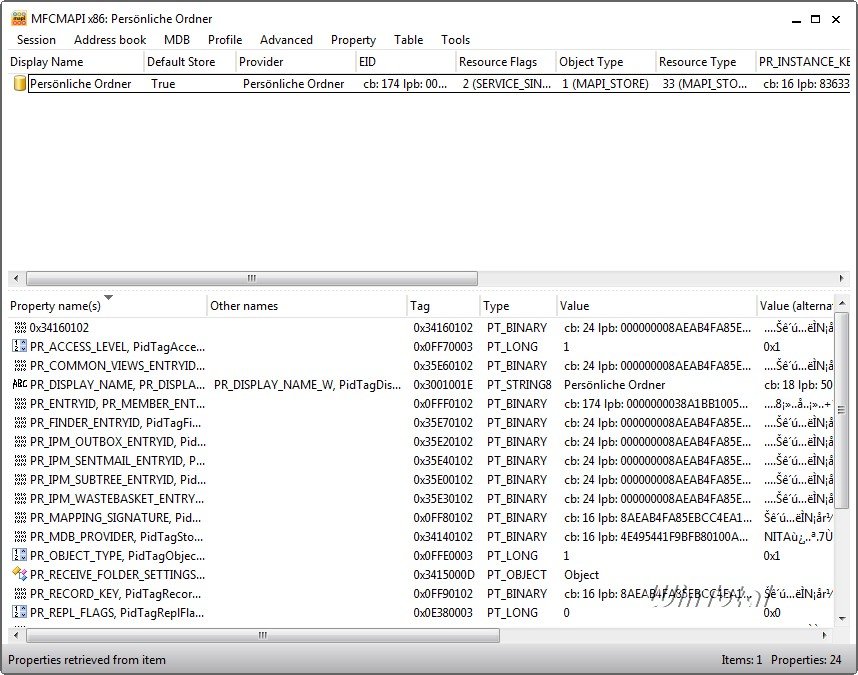This screenshot has width=858, height=675.
Task: Open the Address book menu
Action: click(110, 40)
